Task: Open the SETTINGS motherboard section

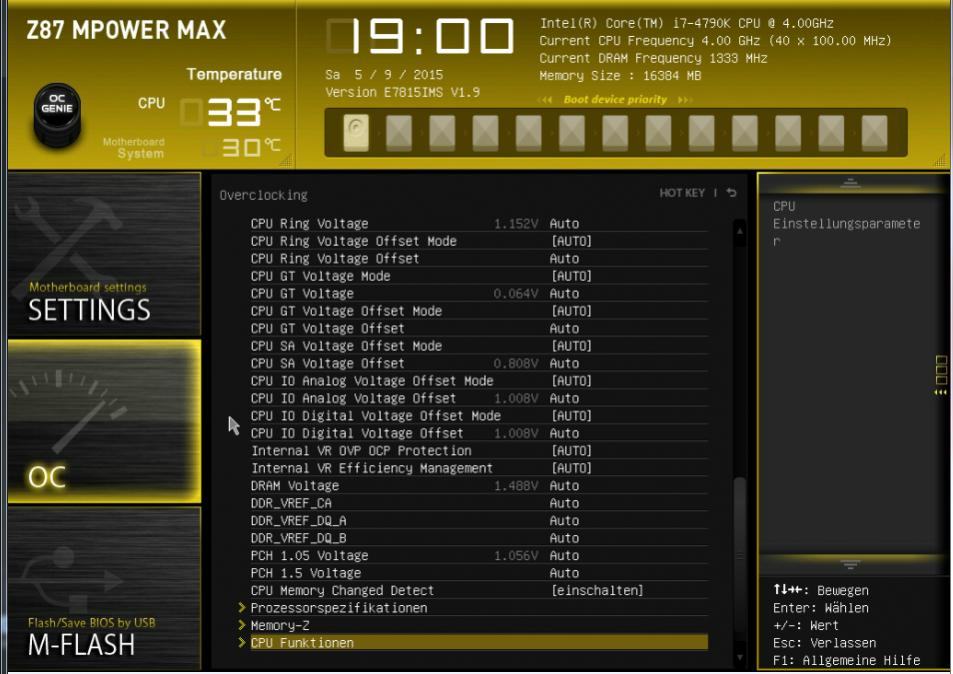Action: [105, 254]
